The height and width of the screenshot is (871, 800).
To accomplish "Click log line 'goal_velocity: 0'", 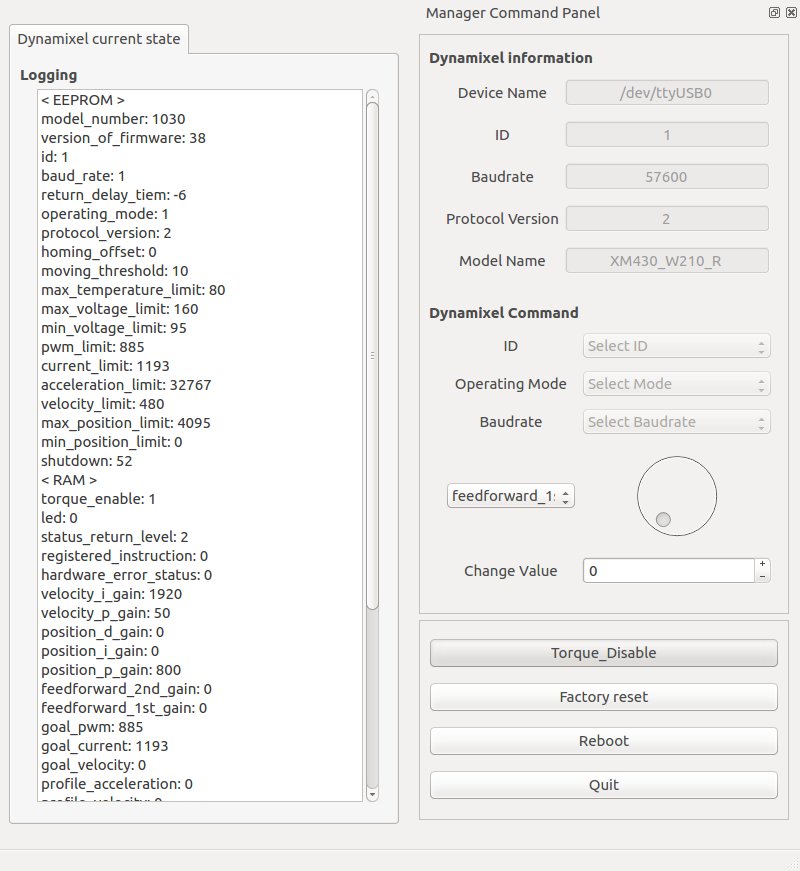I will (93, 765).
